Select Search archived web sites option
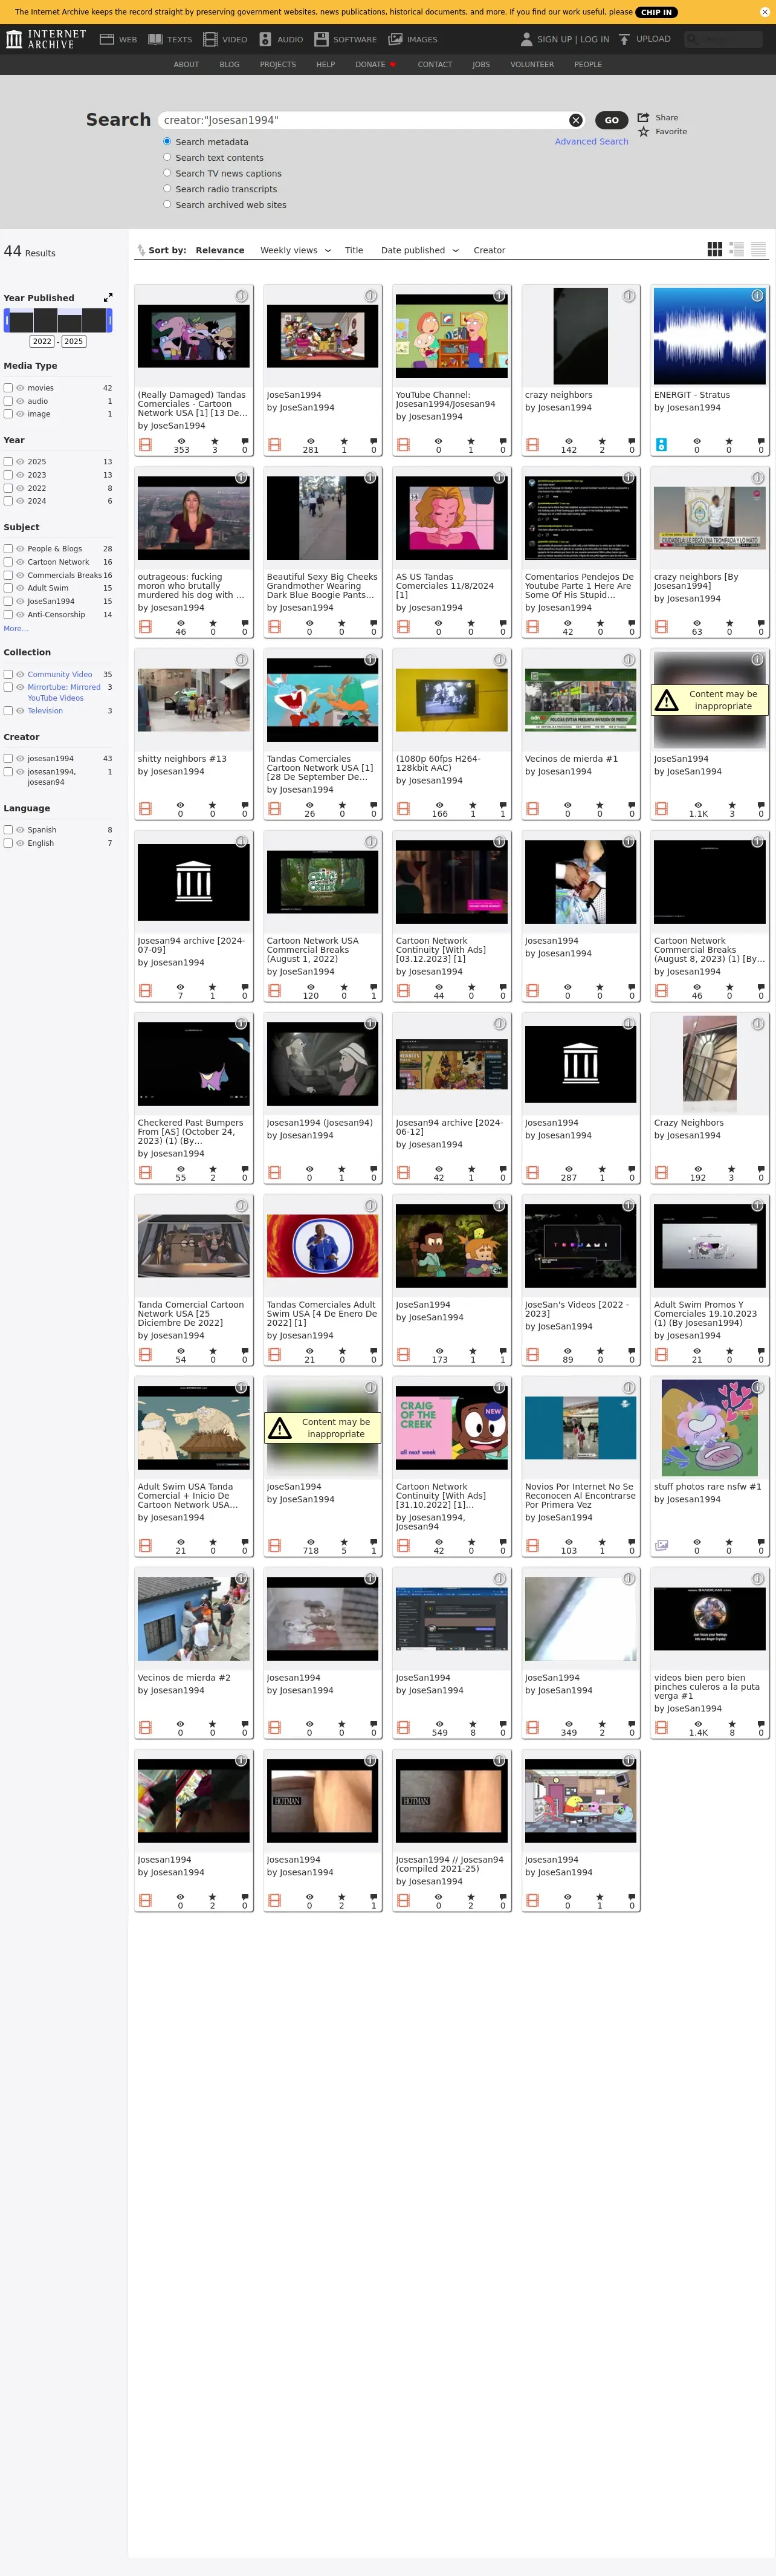776x2576 pixels. coord(167,204)
